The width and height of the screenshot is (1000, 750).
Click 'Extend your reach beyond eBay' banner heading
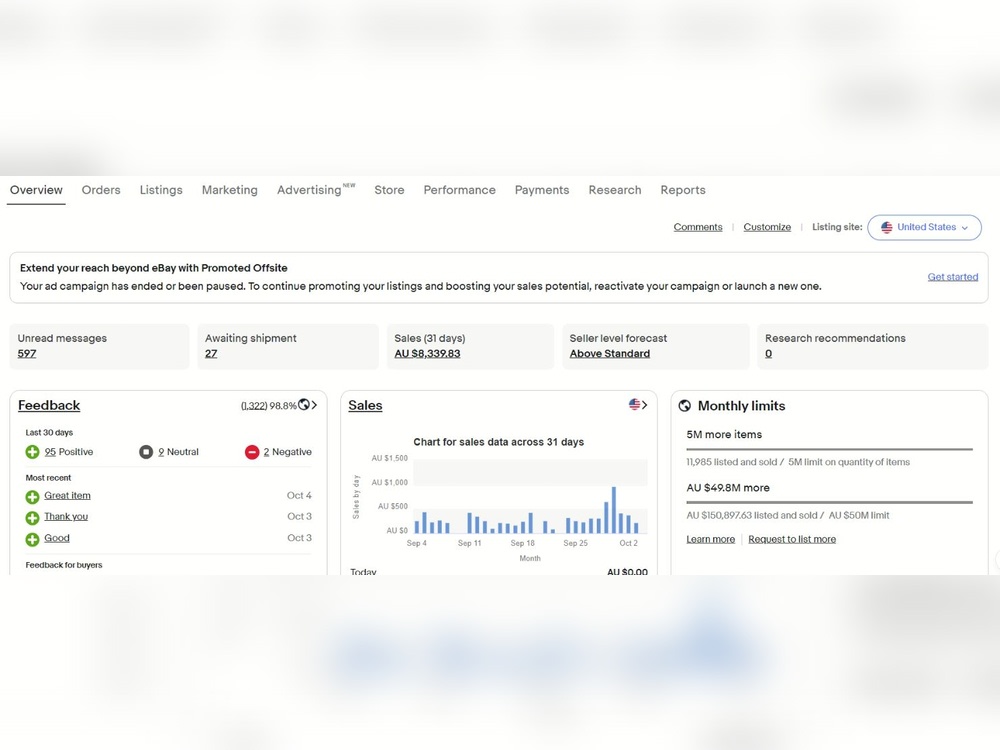coord(154,268)
